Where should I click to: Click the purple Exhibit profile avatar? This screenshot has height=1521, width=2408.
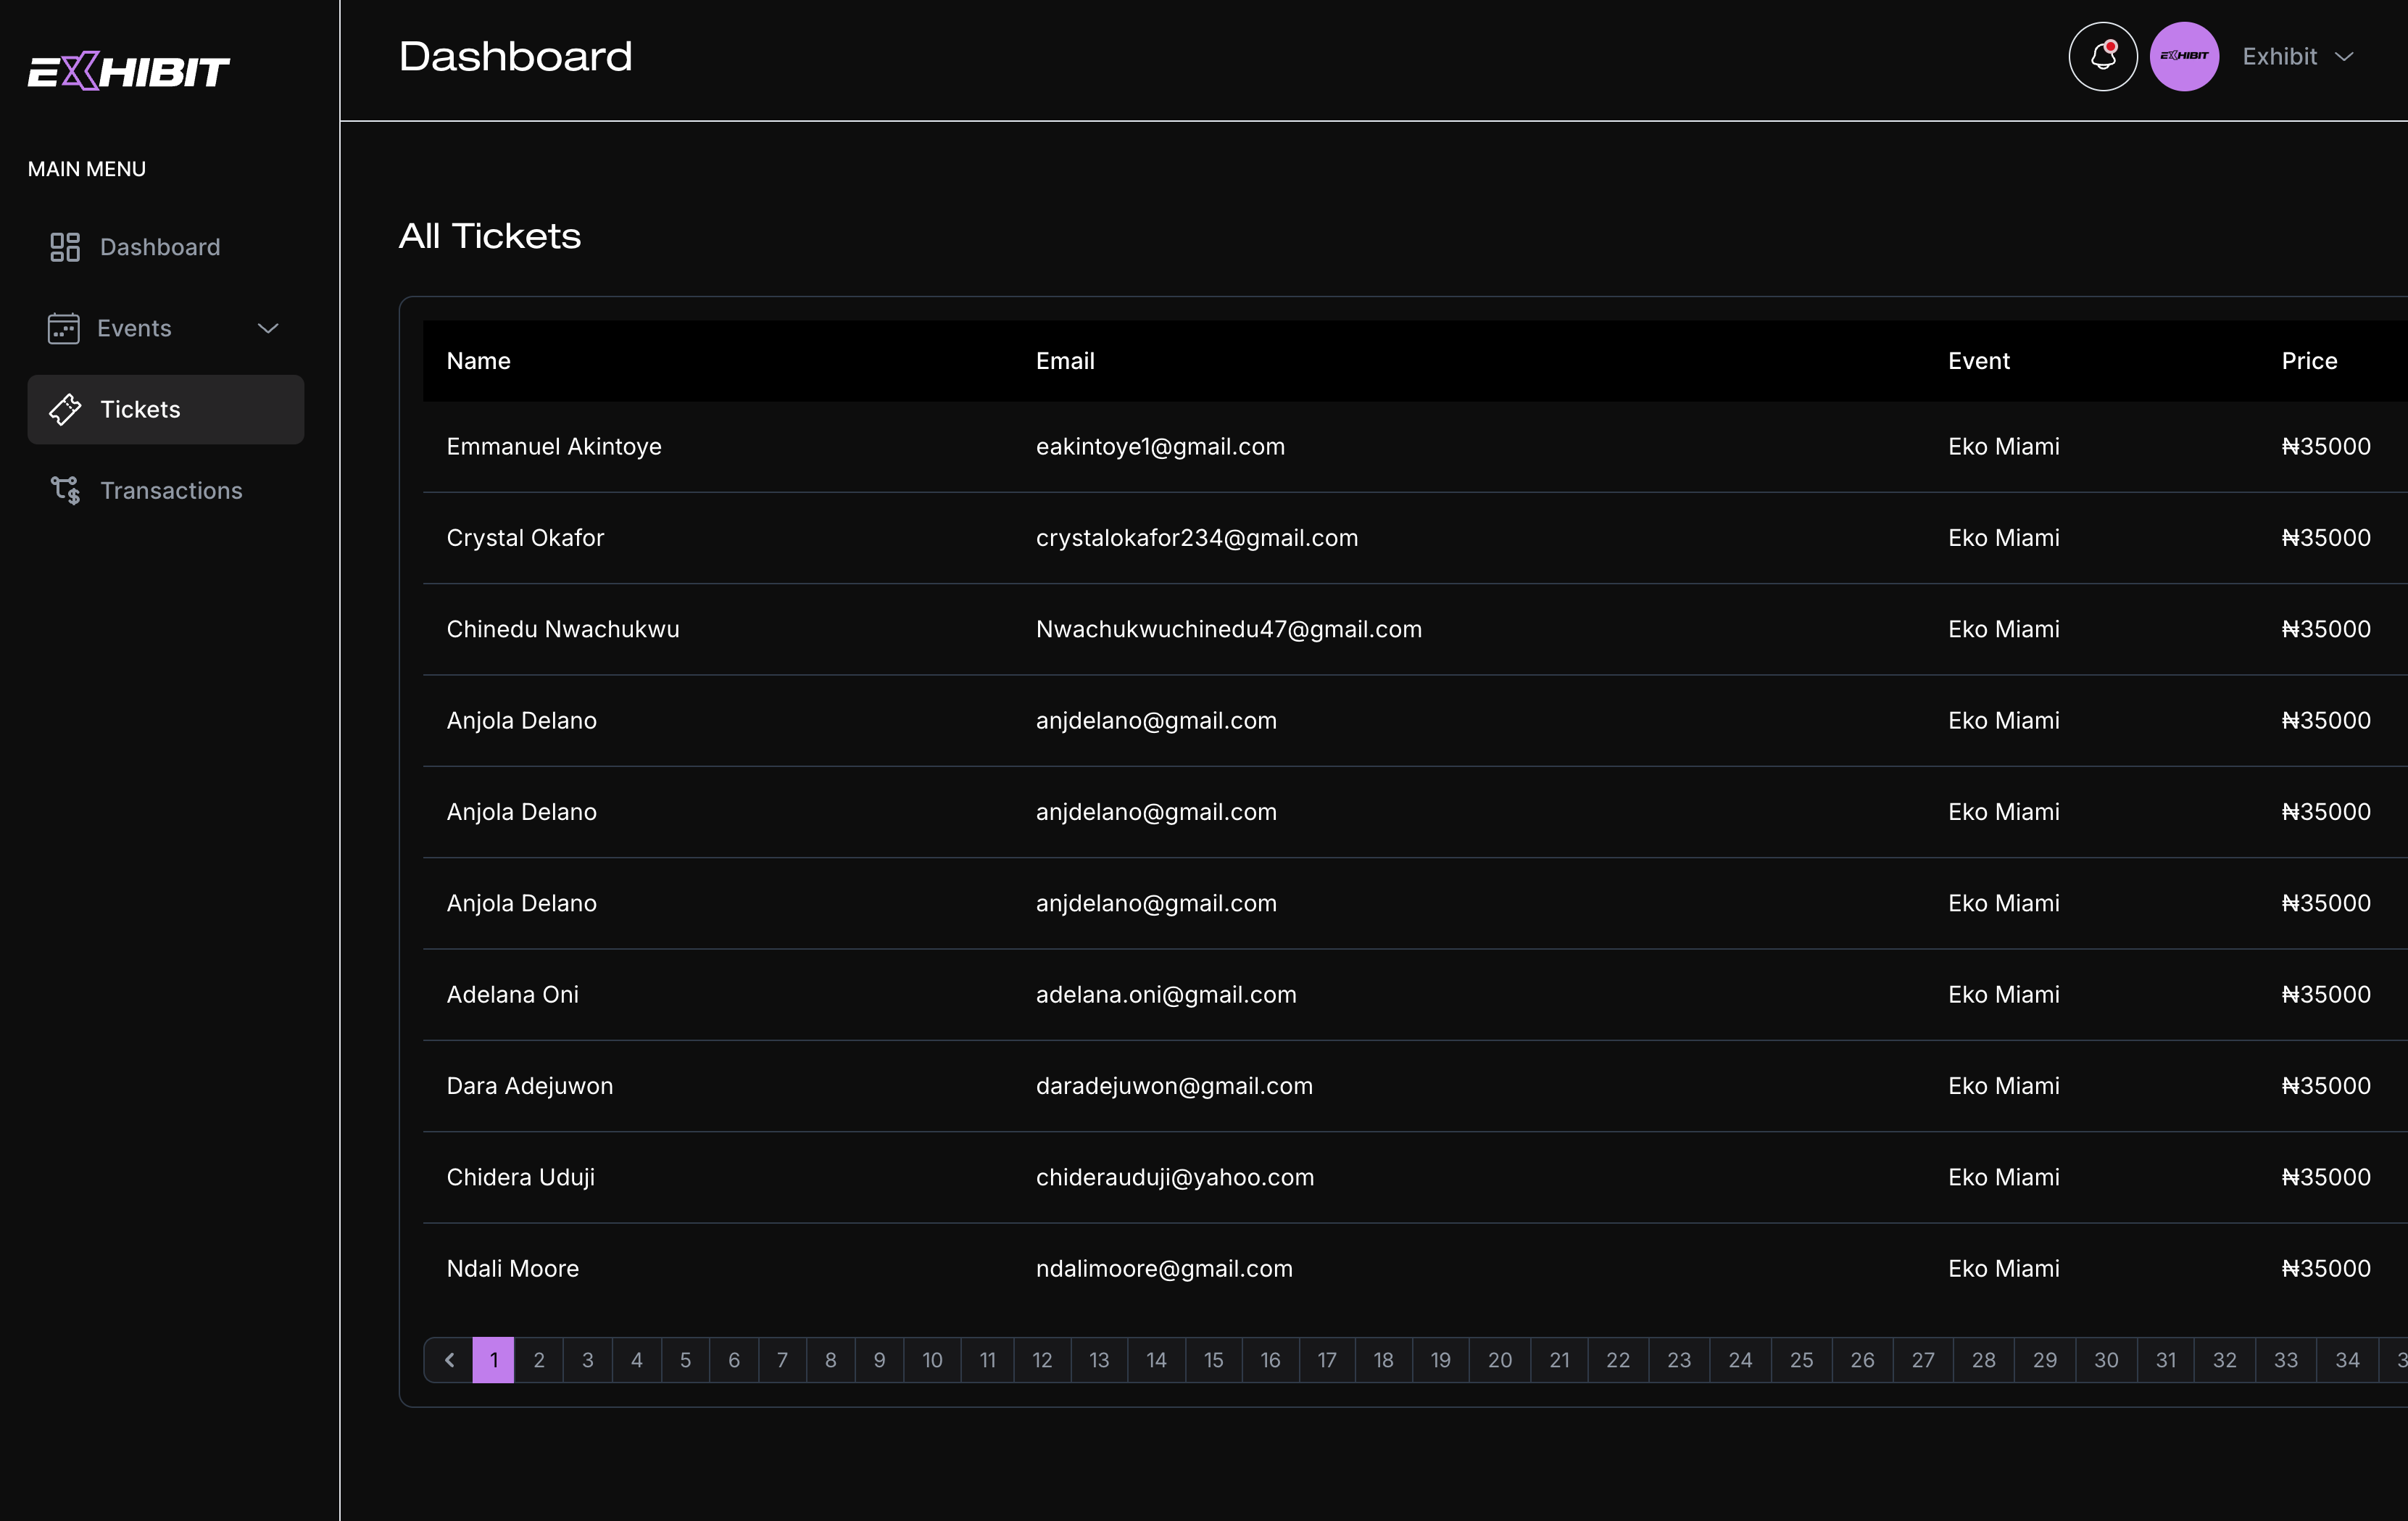2184,56
